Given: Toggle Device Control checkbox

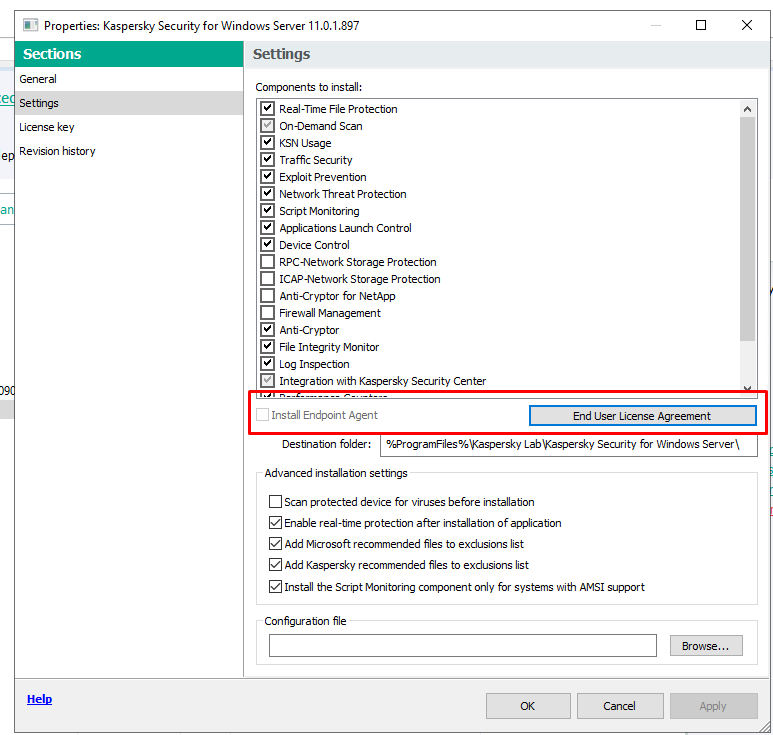Looking at the screenshot, I should (x=267, y=245).
